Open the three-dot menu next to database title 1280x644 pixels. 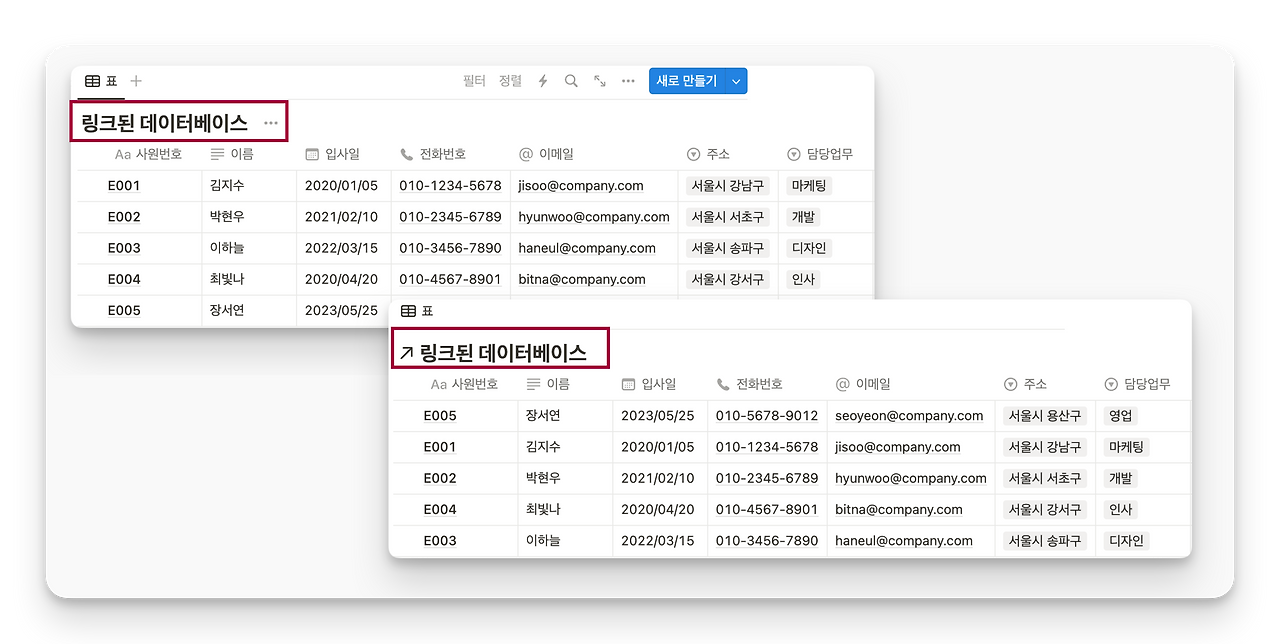(x=271, y=123)
